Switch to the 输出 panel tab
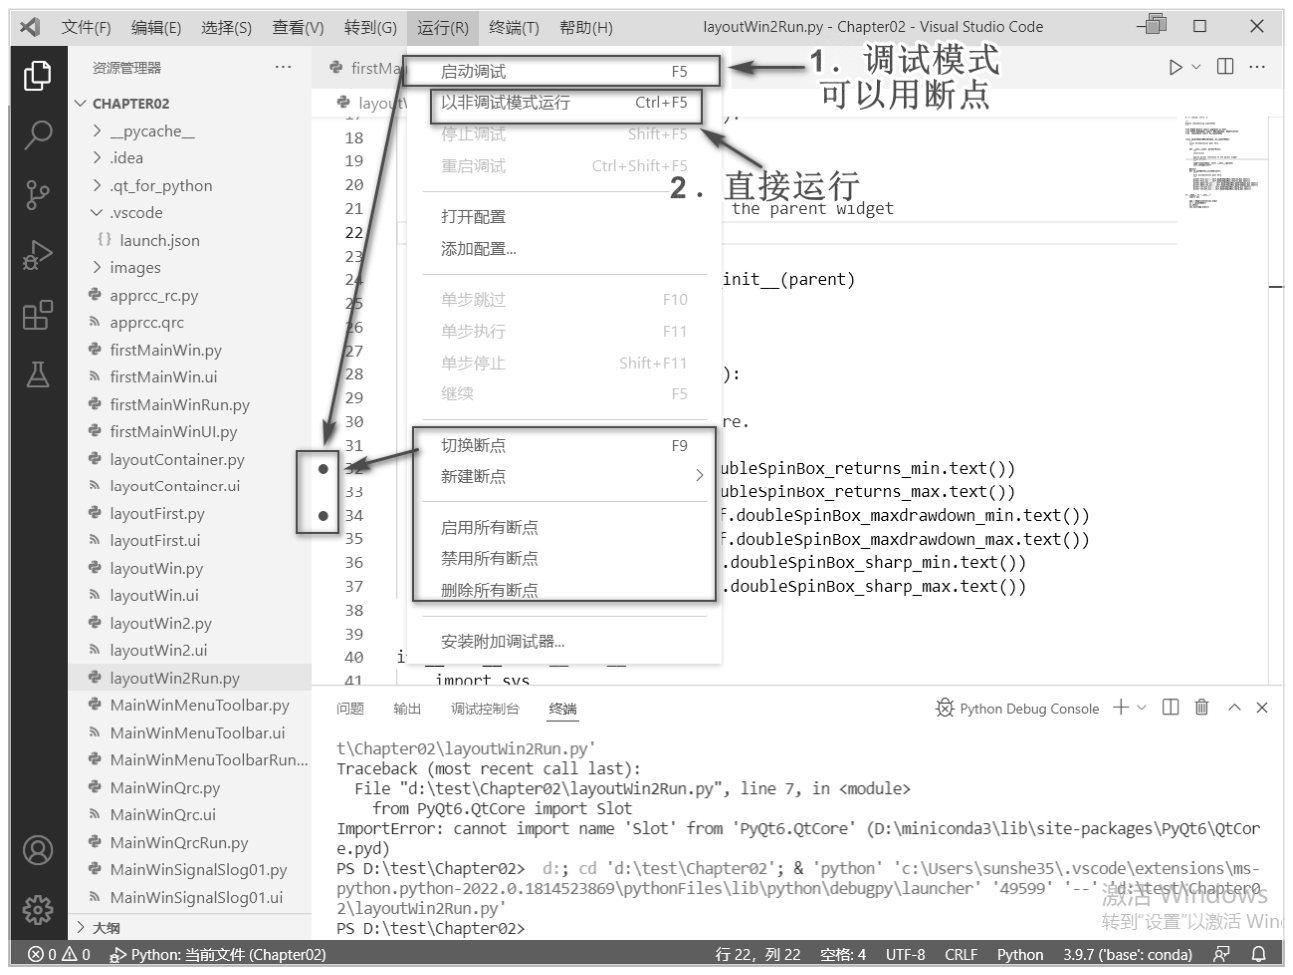 [x=407, y=709]
